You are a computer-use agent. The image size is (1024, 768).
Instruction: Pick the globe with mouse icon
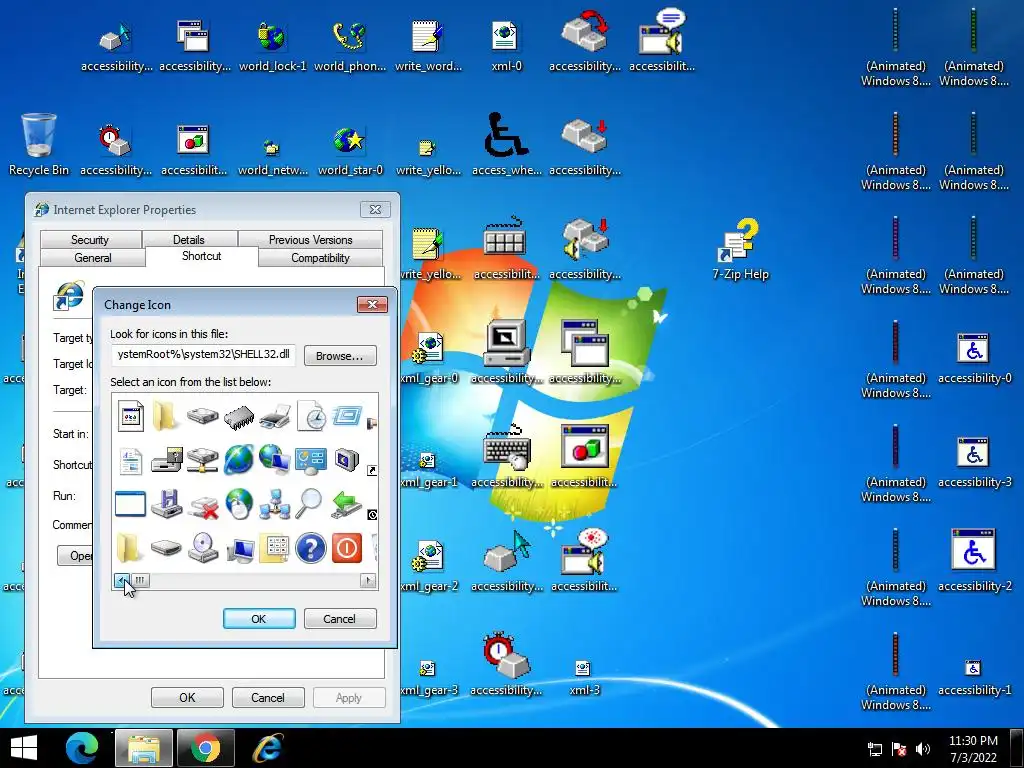click(x=238, y=504)
